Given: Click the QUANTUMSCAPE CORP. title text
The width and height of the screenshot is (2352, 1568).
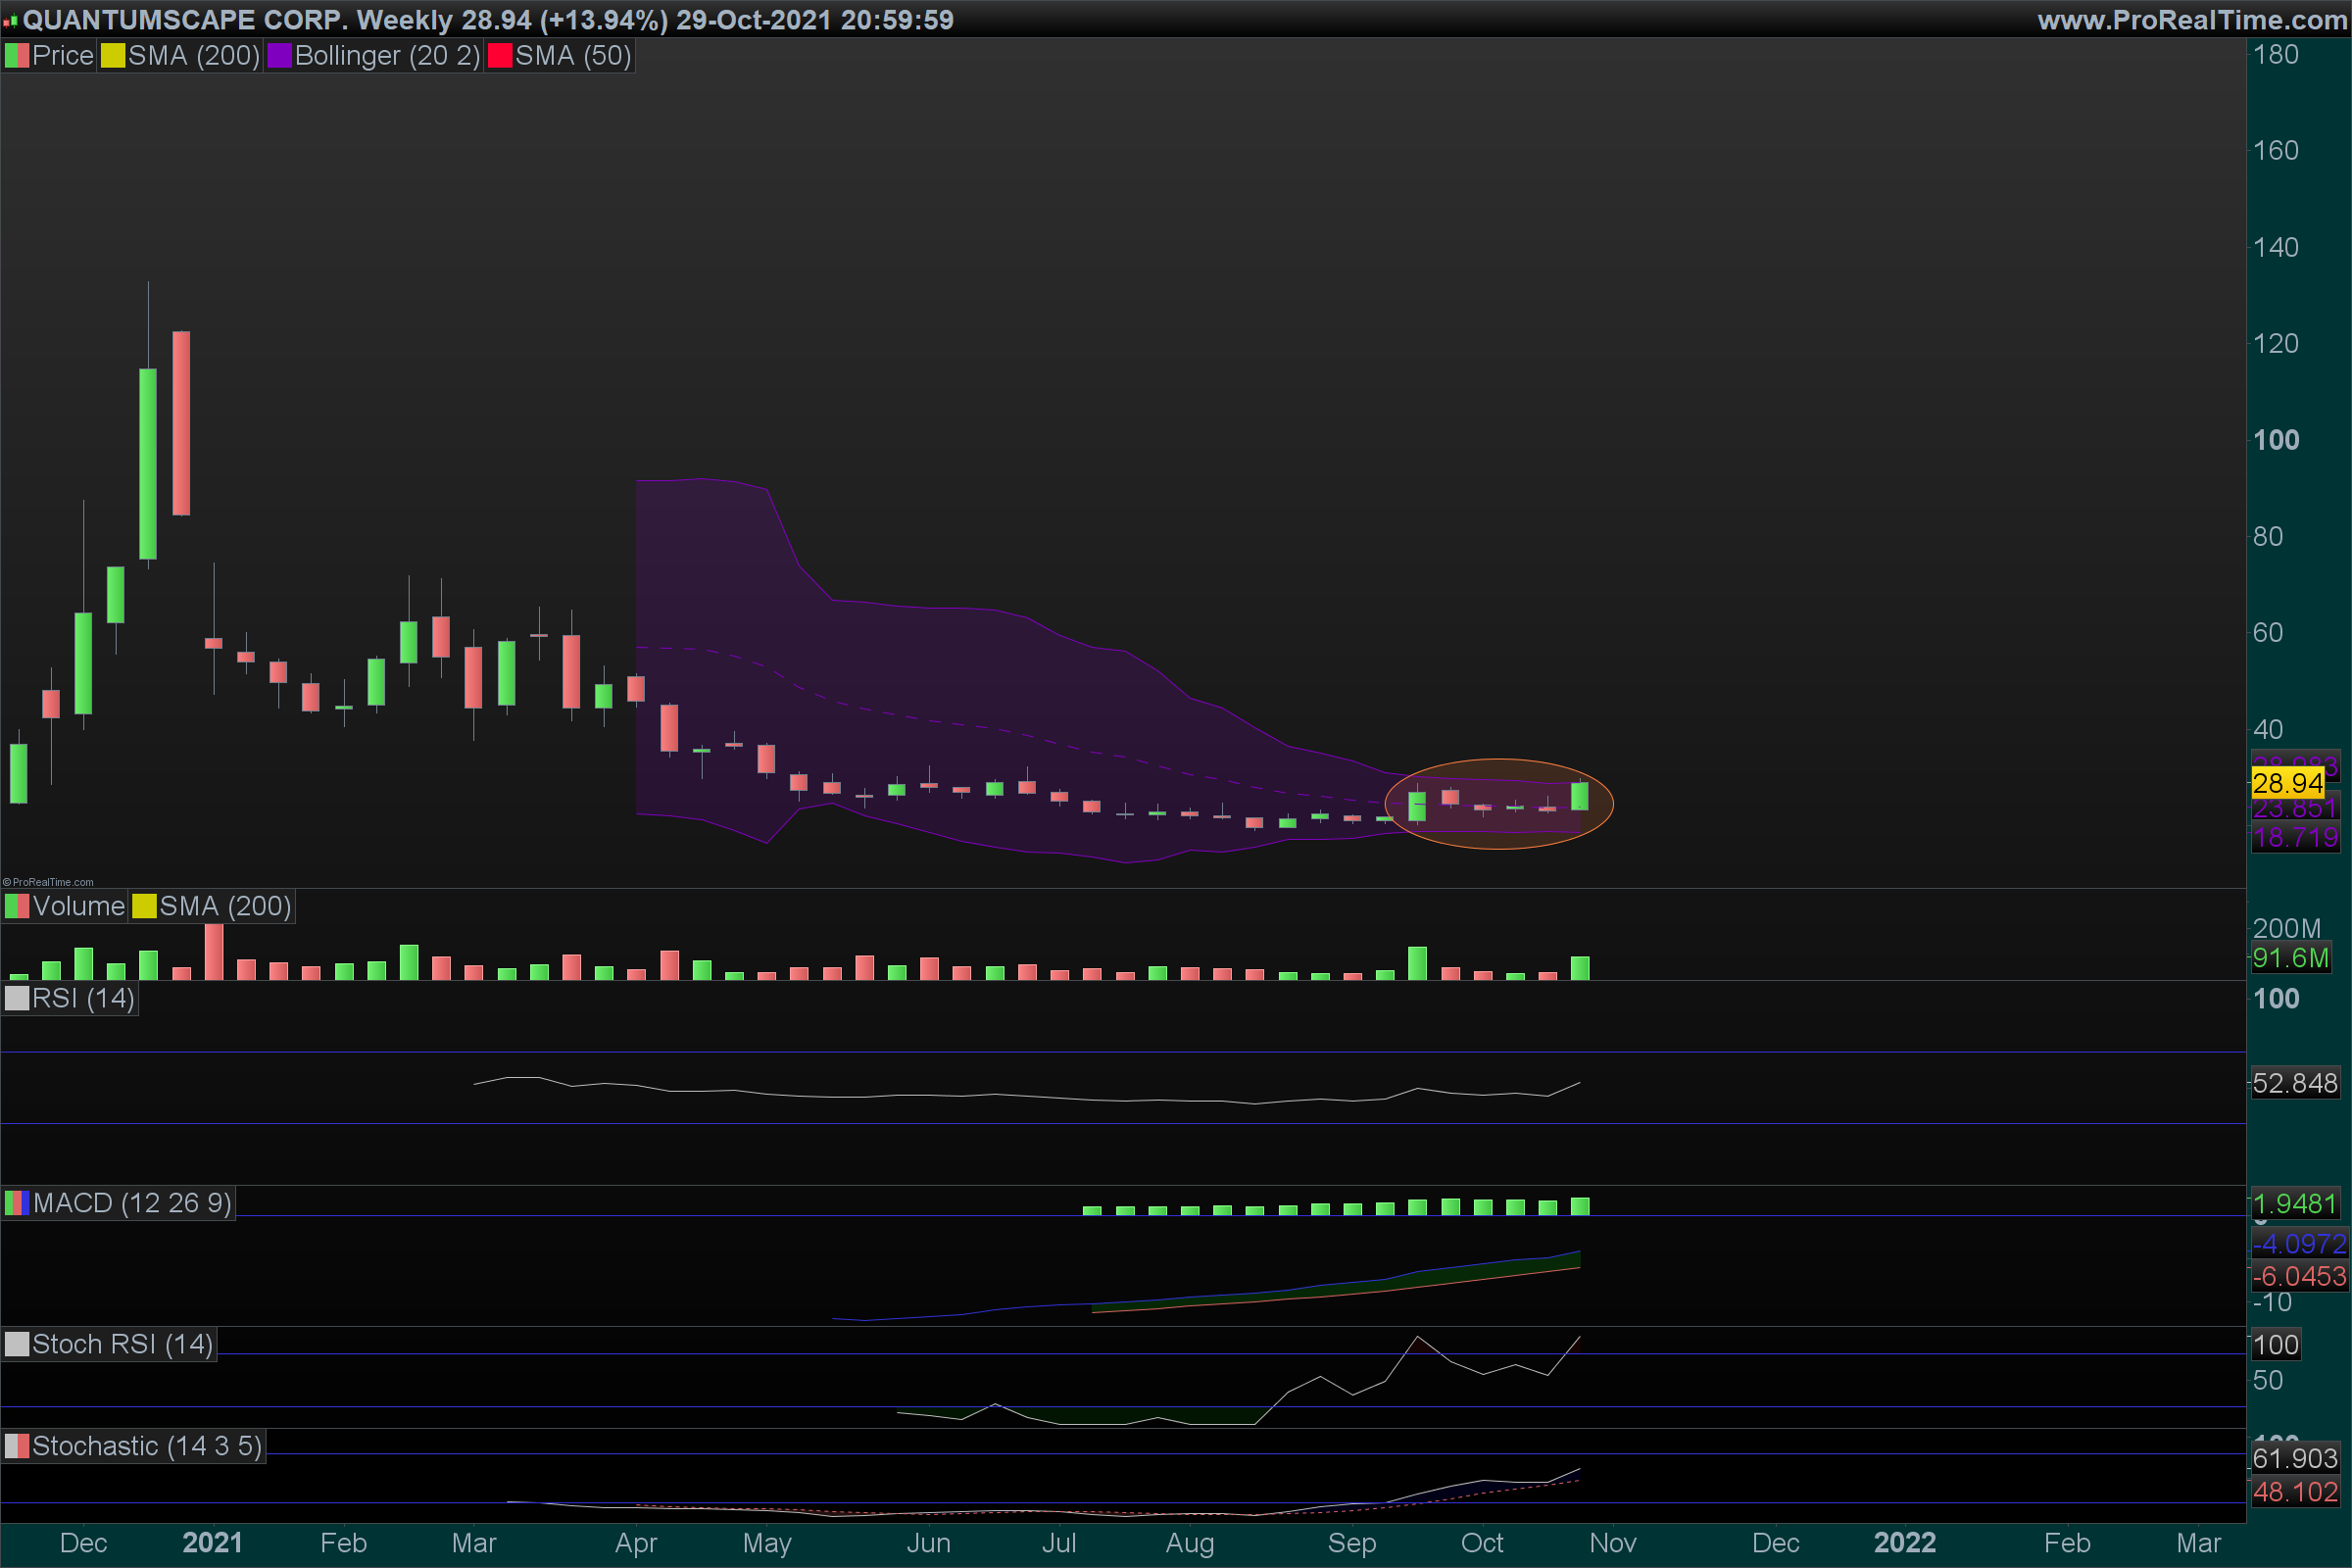Looking at the screenshot, I should (185, 20).
